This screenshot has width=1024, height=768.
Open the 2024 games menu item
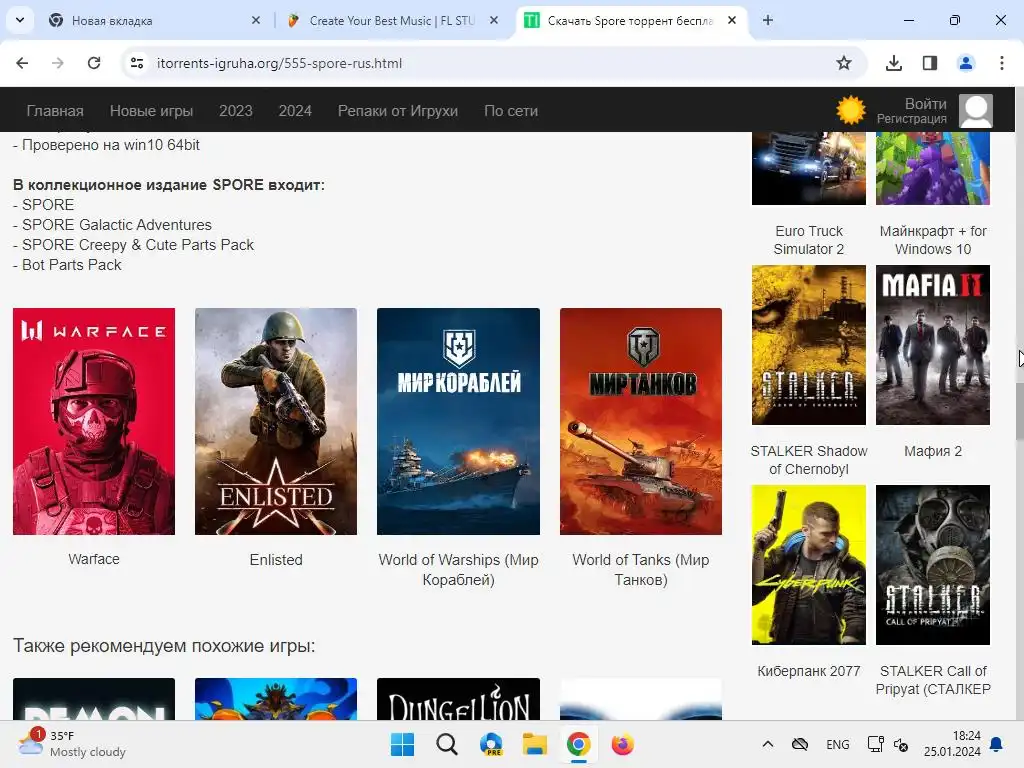(x=295, y=111)
